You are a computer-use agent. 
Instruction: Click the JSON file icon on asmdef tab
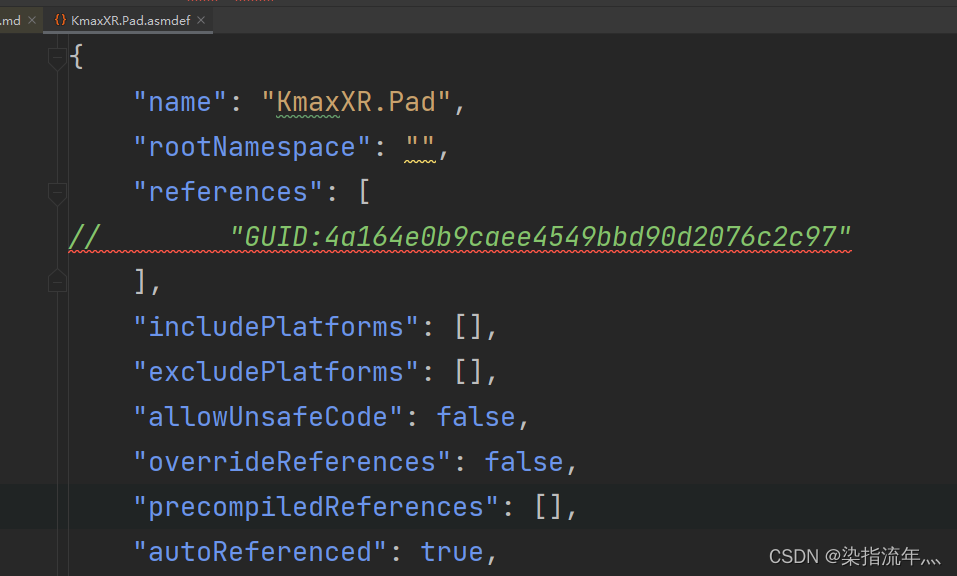60,20
